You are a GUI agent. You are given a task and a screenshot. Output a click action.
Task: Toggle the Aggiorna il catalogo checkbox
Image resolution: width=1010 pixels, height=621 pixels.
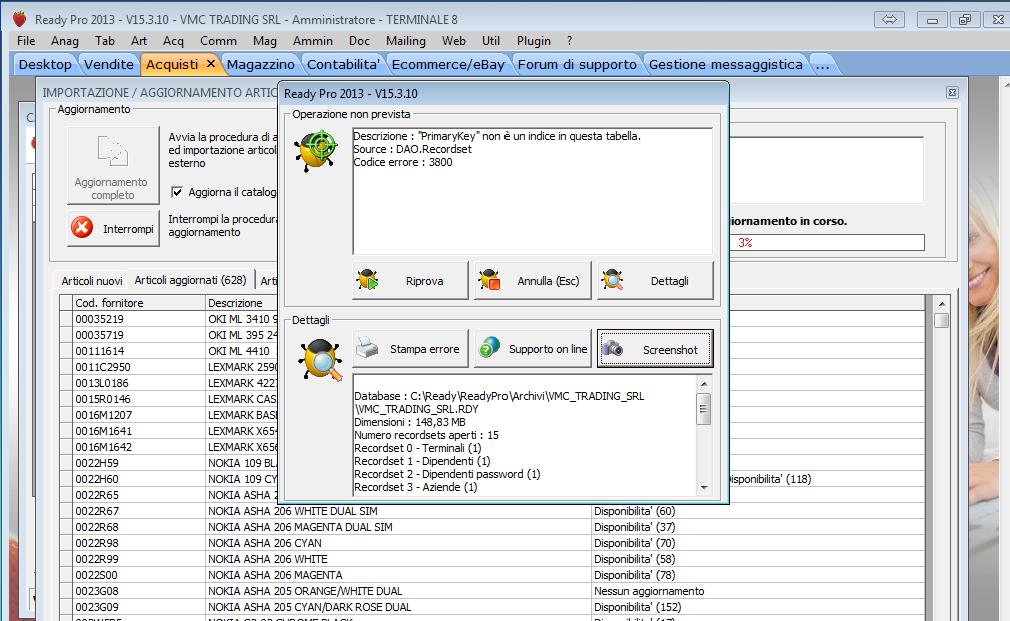click(x=176, y=192)
